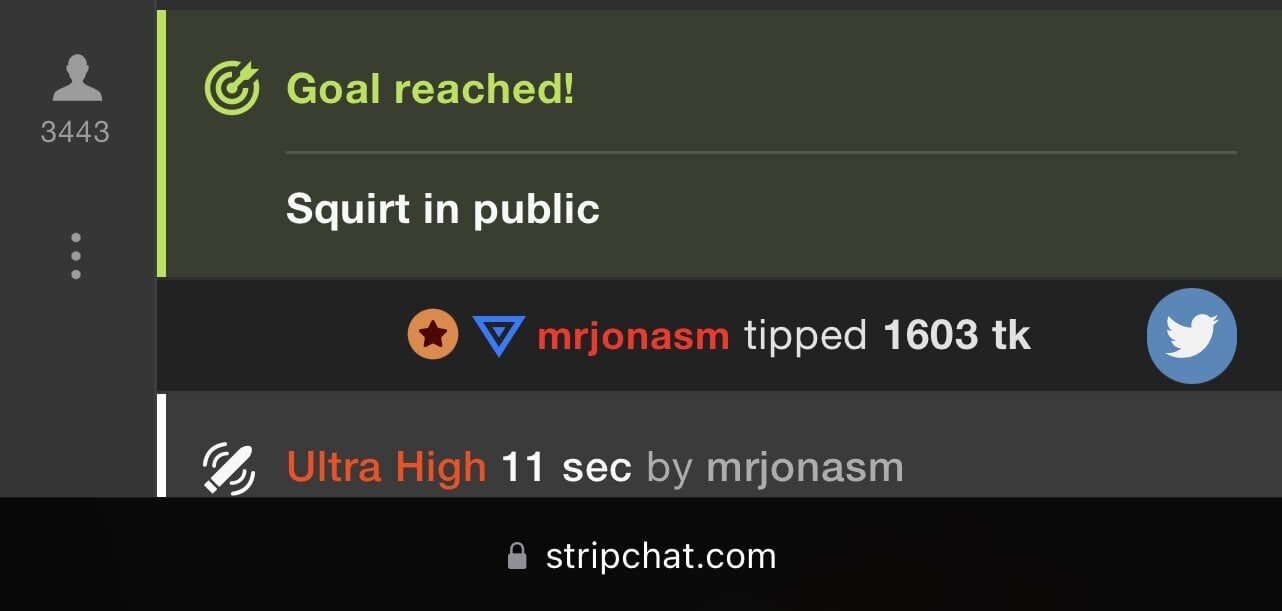Viewport: 1282px width, 611px height.
Task: Click the "Ultra High" intensity label
Action: click(x=386, y=467)
